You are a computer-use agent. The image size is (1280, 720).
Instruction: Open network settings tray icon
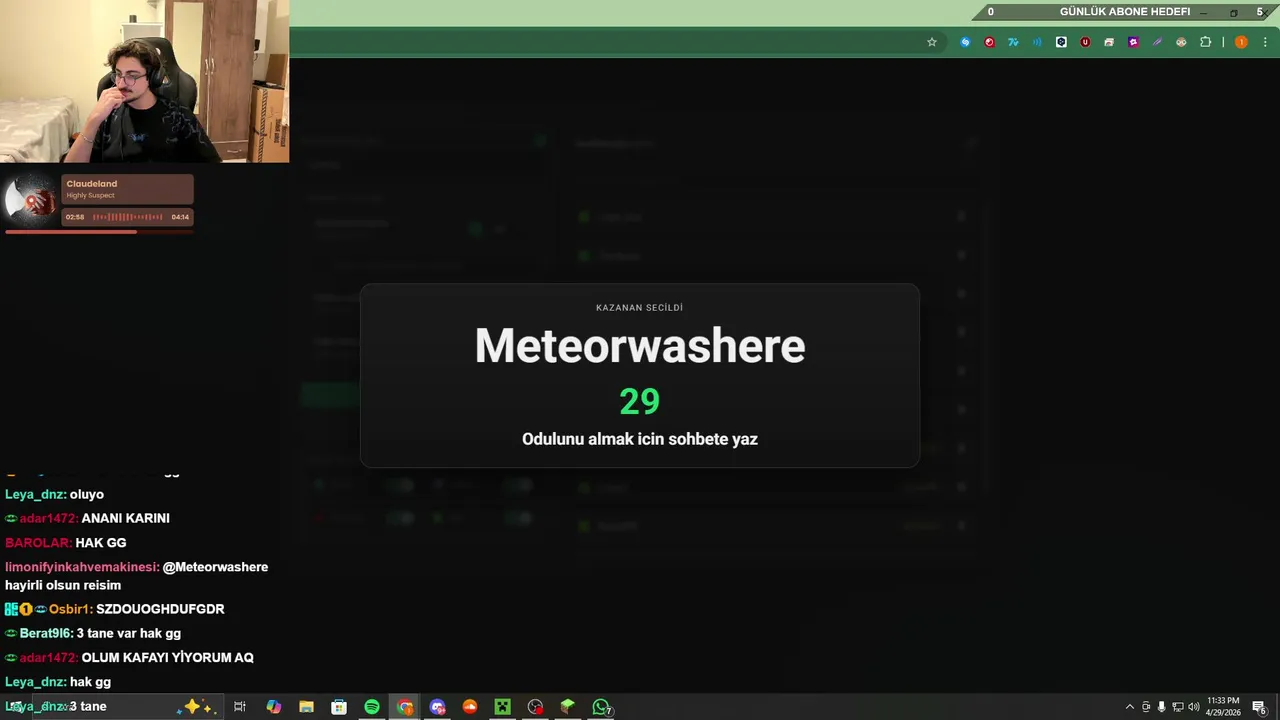click(x=1177, y=707)
